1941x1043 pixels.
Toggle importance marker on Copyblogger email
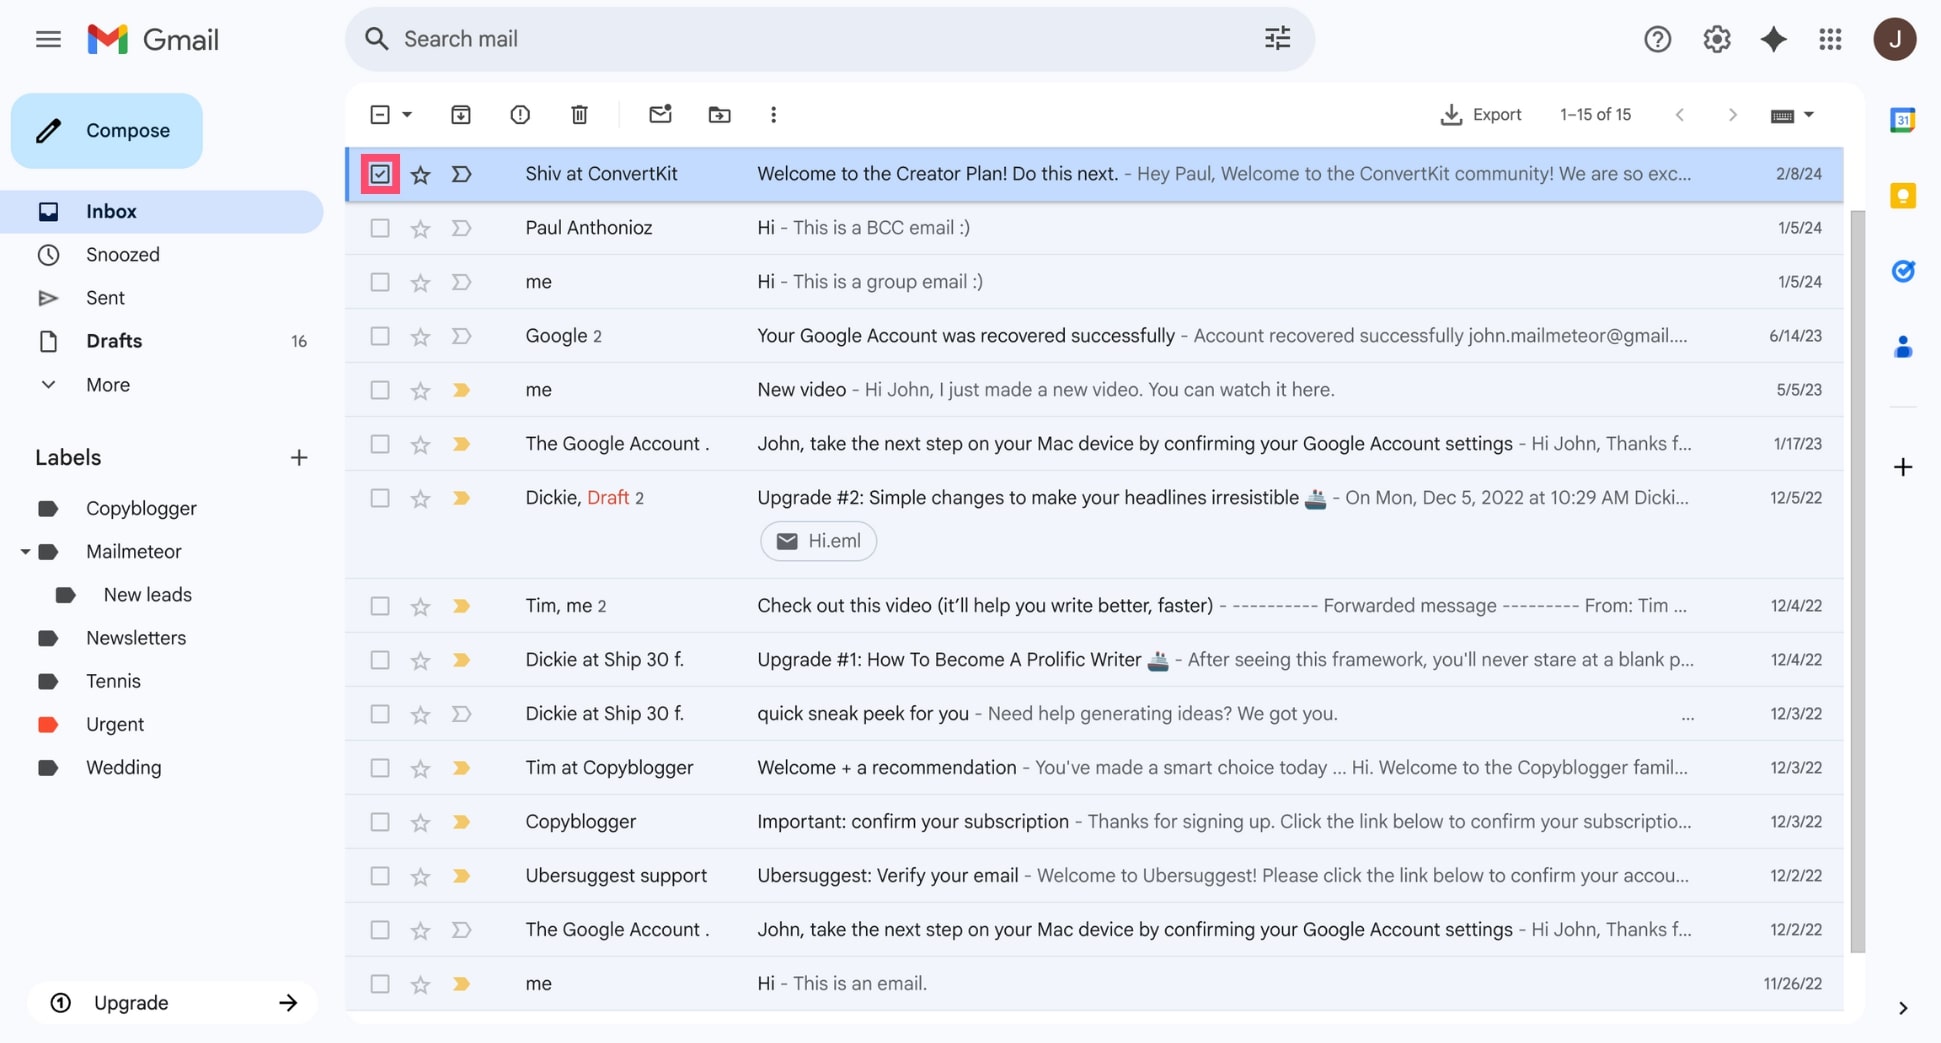461,822
